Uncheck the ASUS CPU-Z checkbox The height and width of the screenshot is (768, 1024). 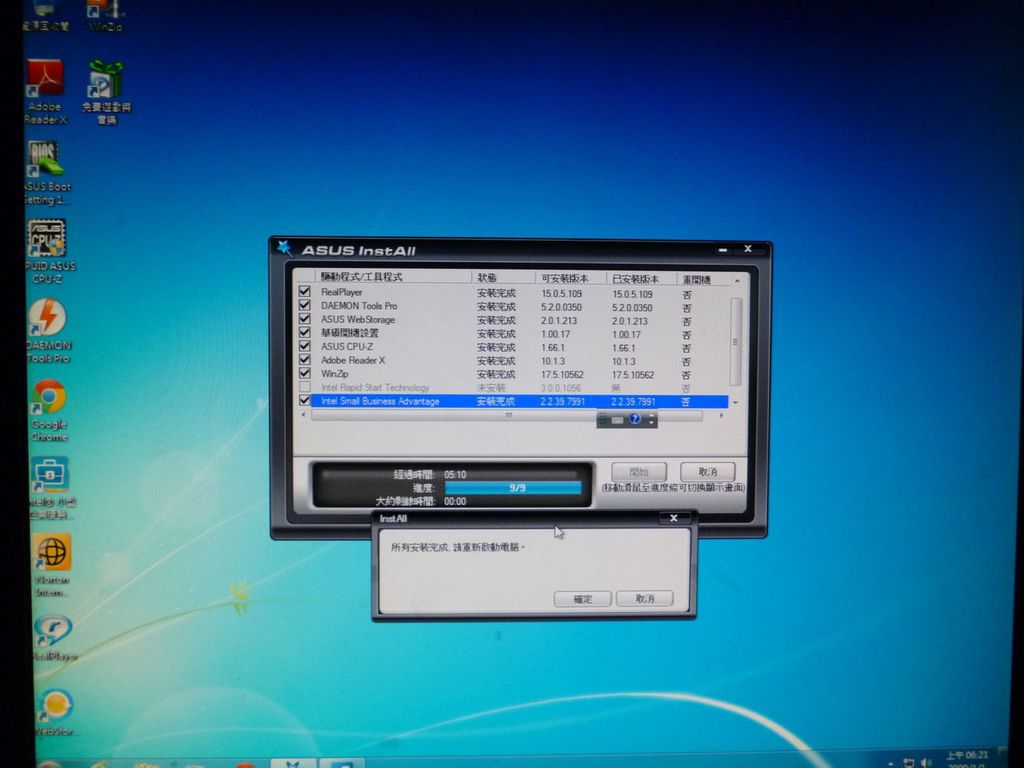coord(304,346)
